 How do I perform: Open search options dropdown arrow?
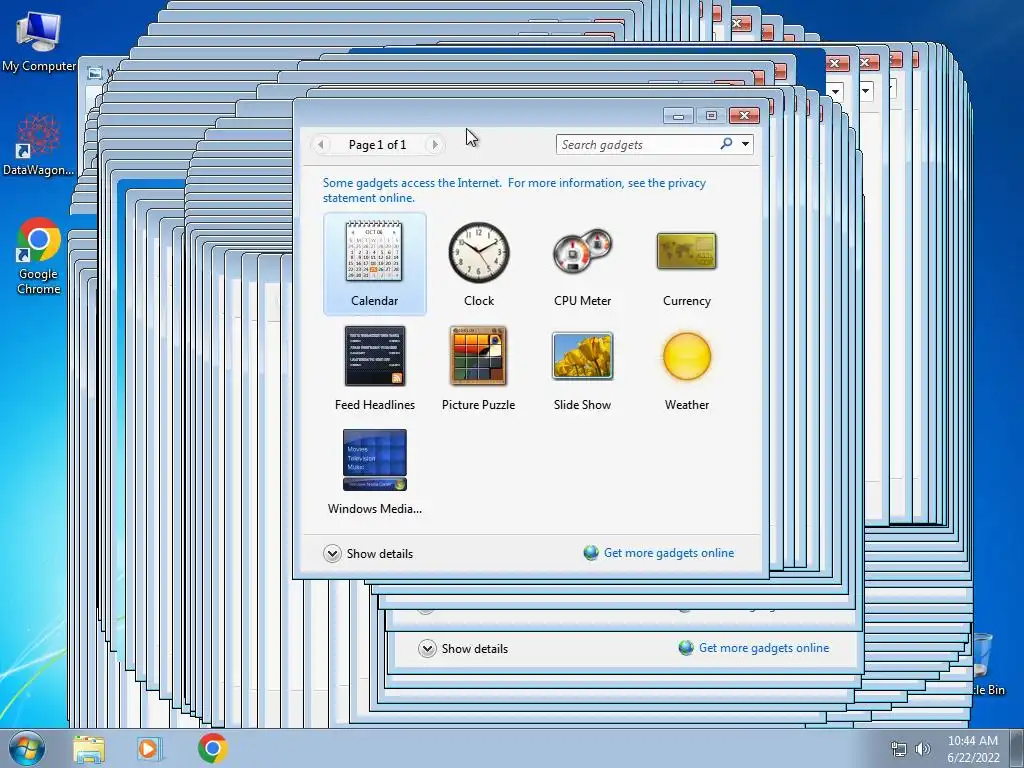point(745,144)
